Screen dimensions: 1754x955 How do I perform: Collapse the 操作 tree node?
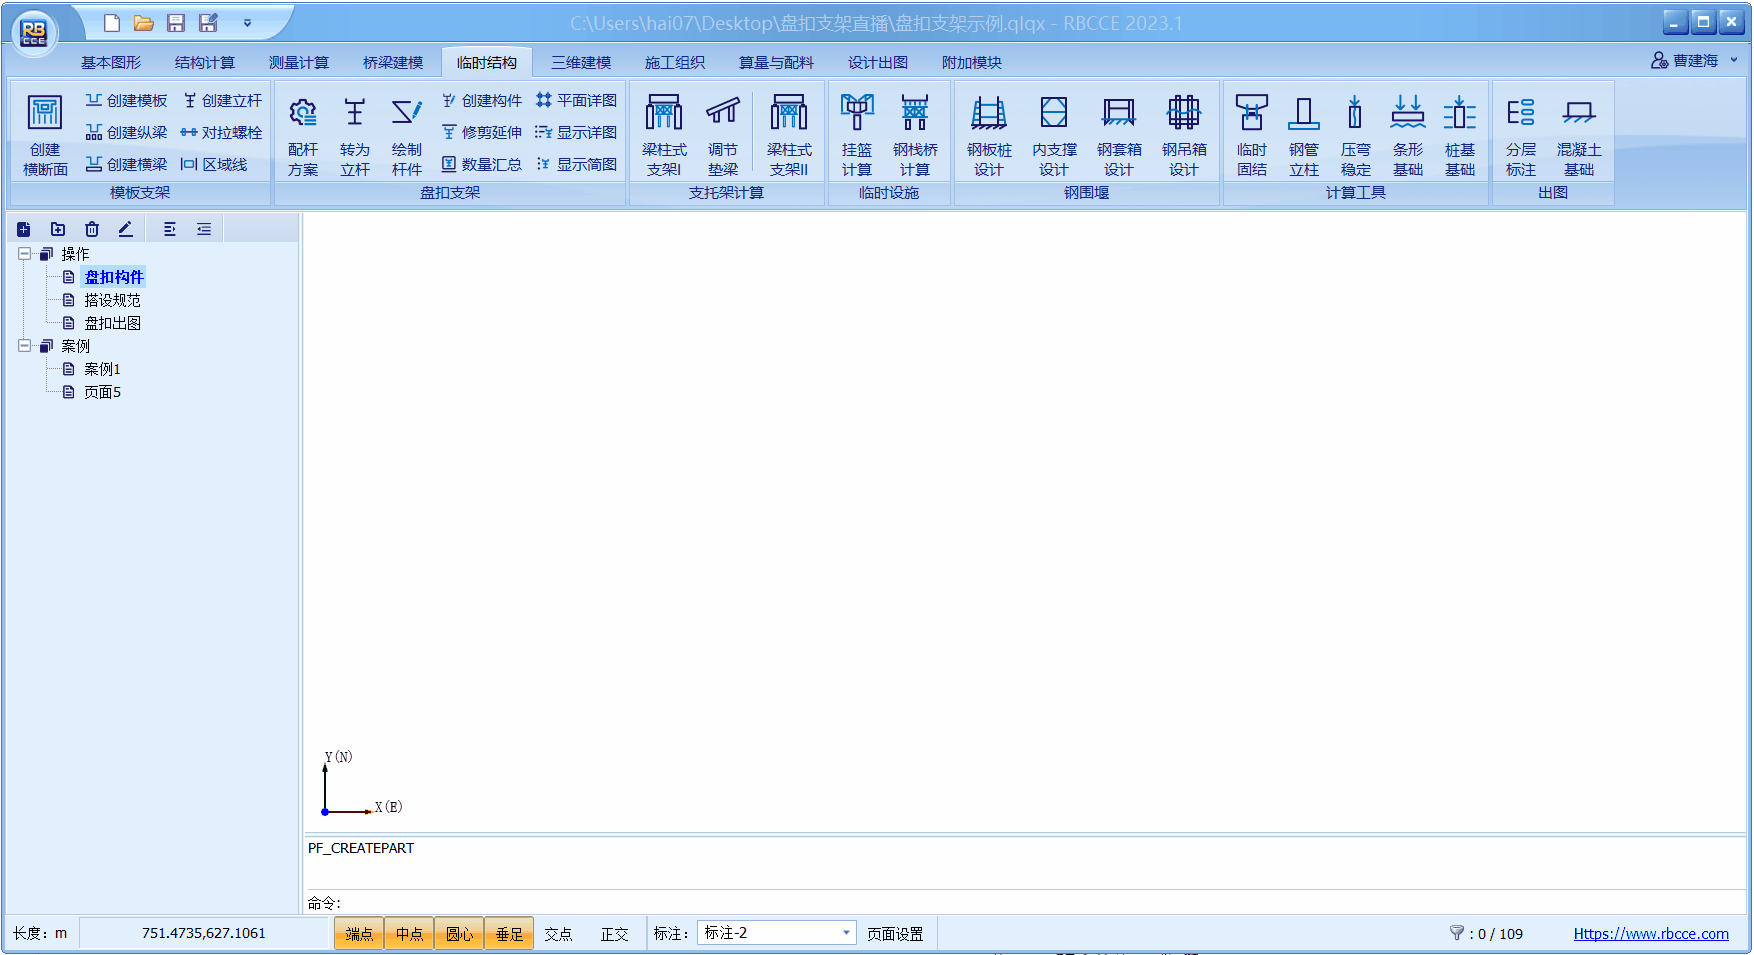[x=23, y=253]
